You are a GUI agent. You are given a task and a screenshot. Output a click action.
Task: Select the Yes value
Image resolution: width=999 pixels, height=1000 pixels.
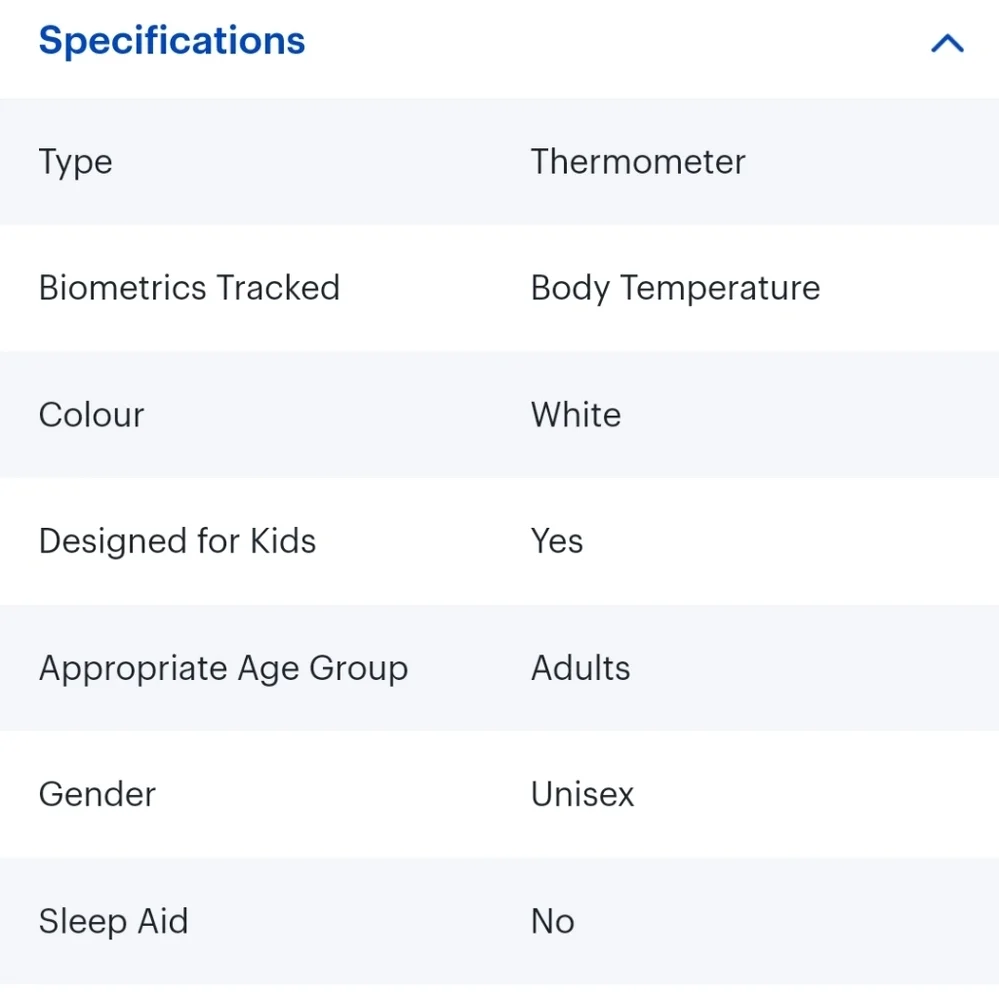pos(557,541)
